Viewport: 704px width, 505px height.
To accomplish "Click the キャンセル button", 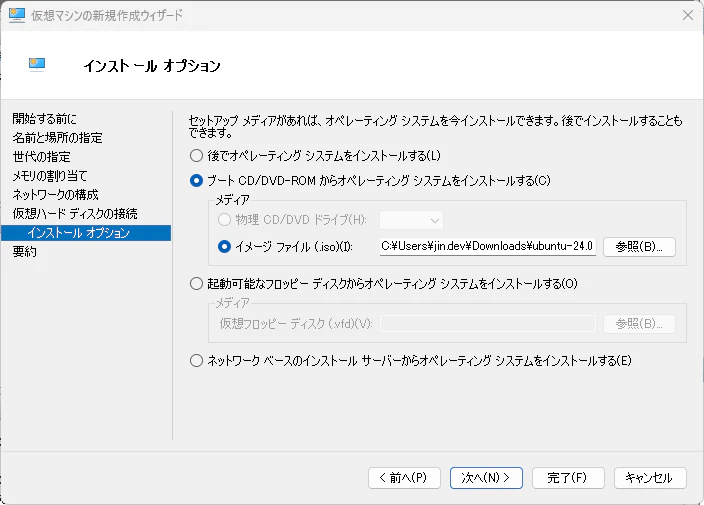I will pos(650,478).
